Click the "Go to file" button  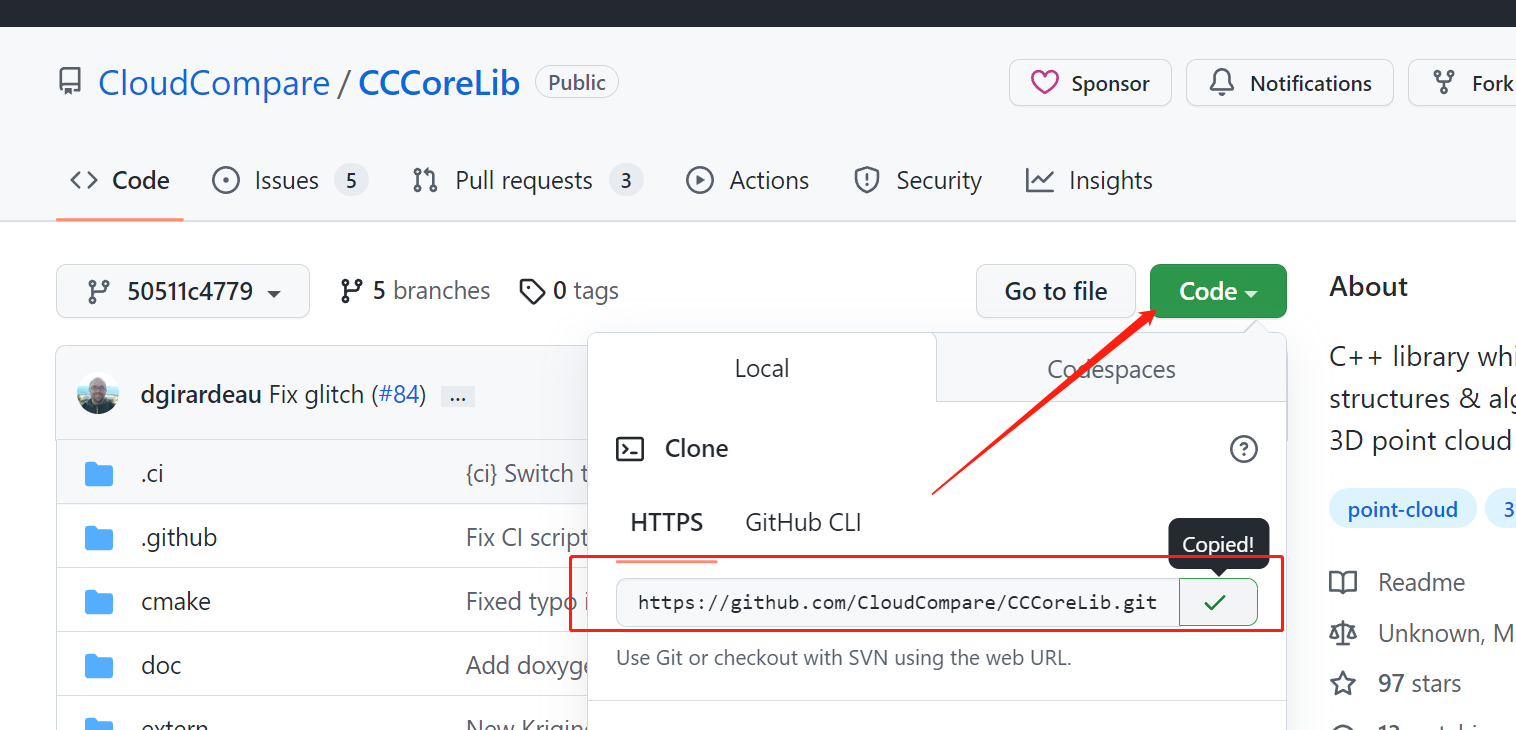1055,290
